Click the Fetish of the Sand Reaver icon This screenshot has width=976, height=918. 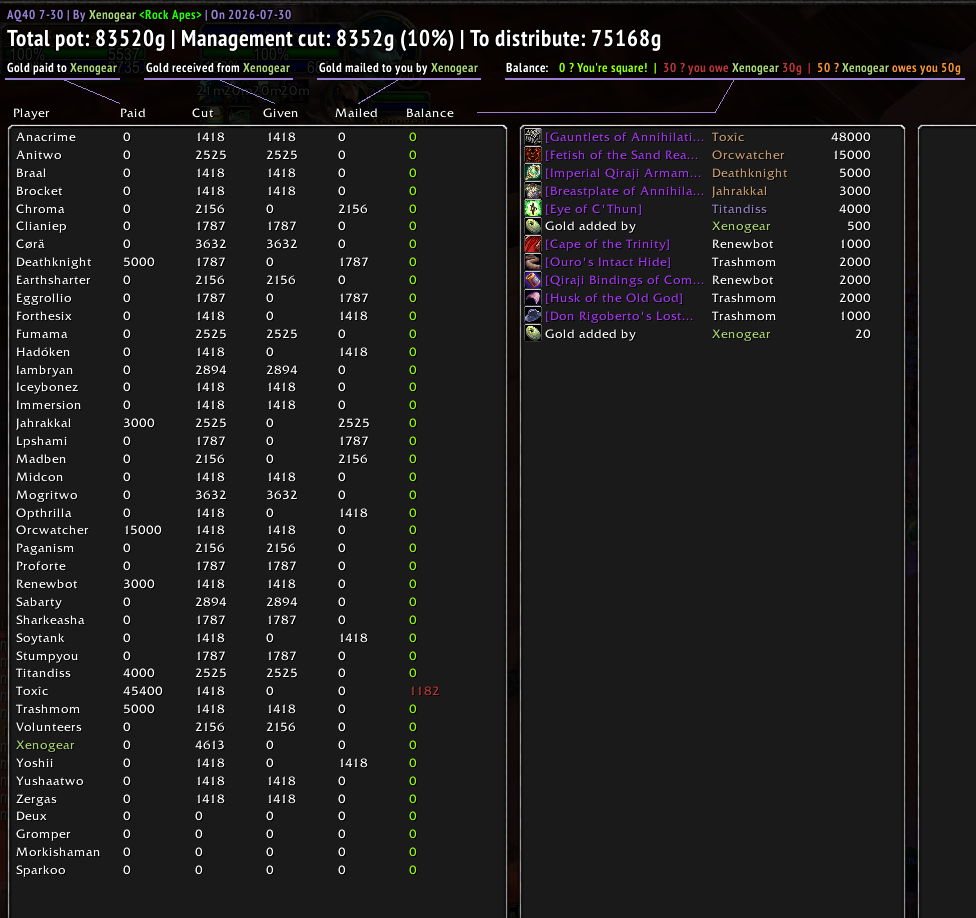click(533, 154)
